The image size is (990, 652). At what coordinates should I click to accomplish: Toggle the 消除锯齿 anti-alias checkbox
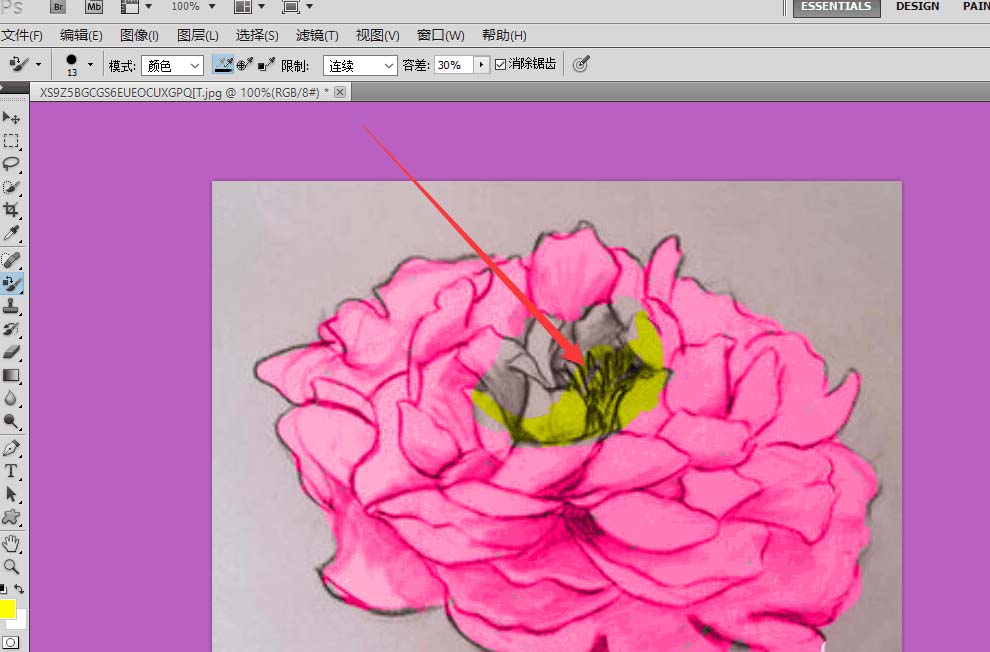500,64
